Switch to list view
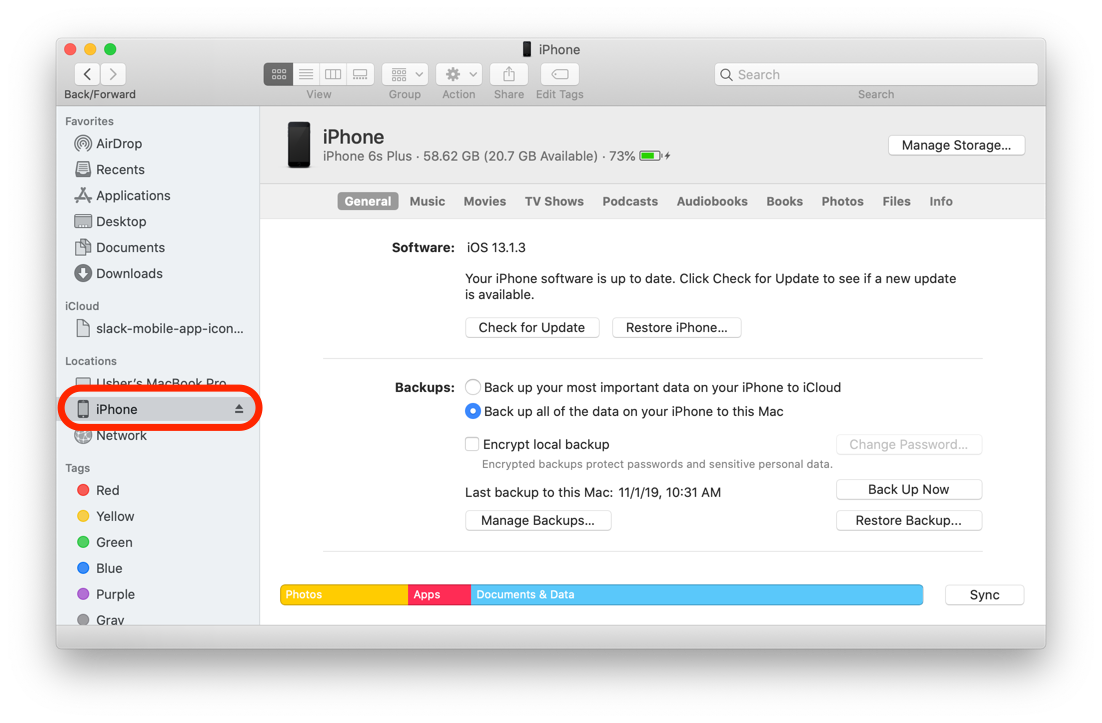Viewport: 1102px width, 723px height. click(x=306, y=74)
